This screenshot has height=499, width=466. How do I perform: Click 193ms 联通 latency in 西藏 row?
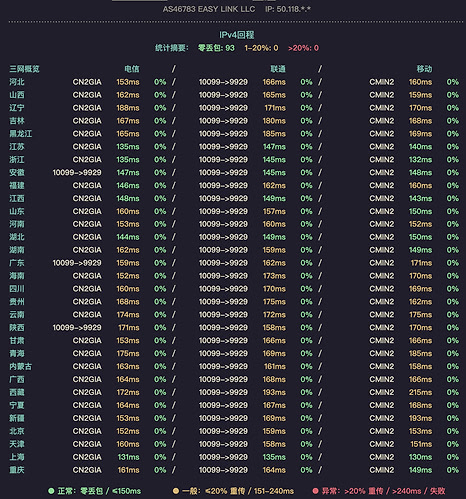pos(274,392)
